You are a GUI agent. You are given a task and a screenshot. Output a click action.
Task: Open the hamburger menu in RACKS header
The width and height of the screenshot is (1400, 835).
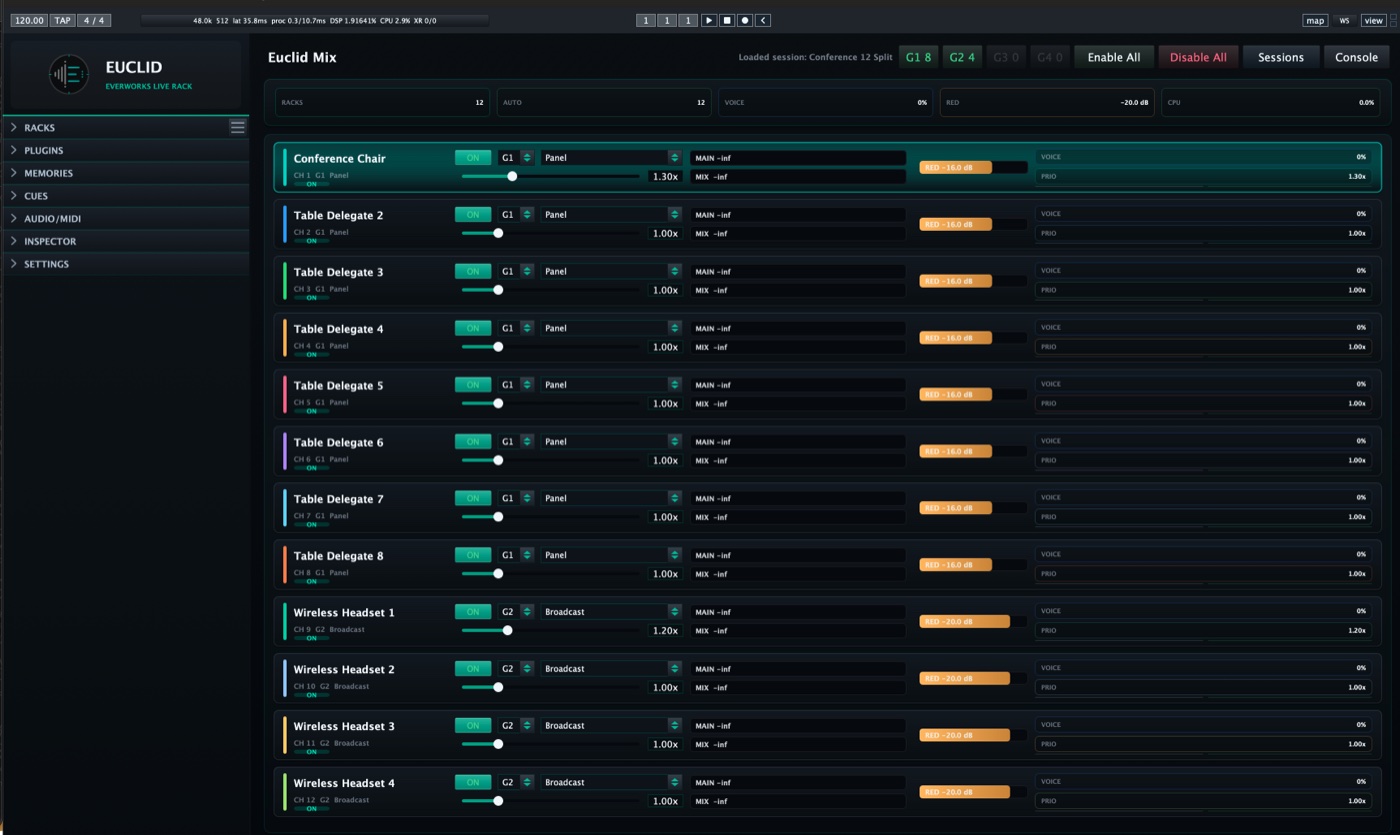tap(238, 126)
